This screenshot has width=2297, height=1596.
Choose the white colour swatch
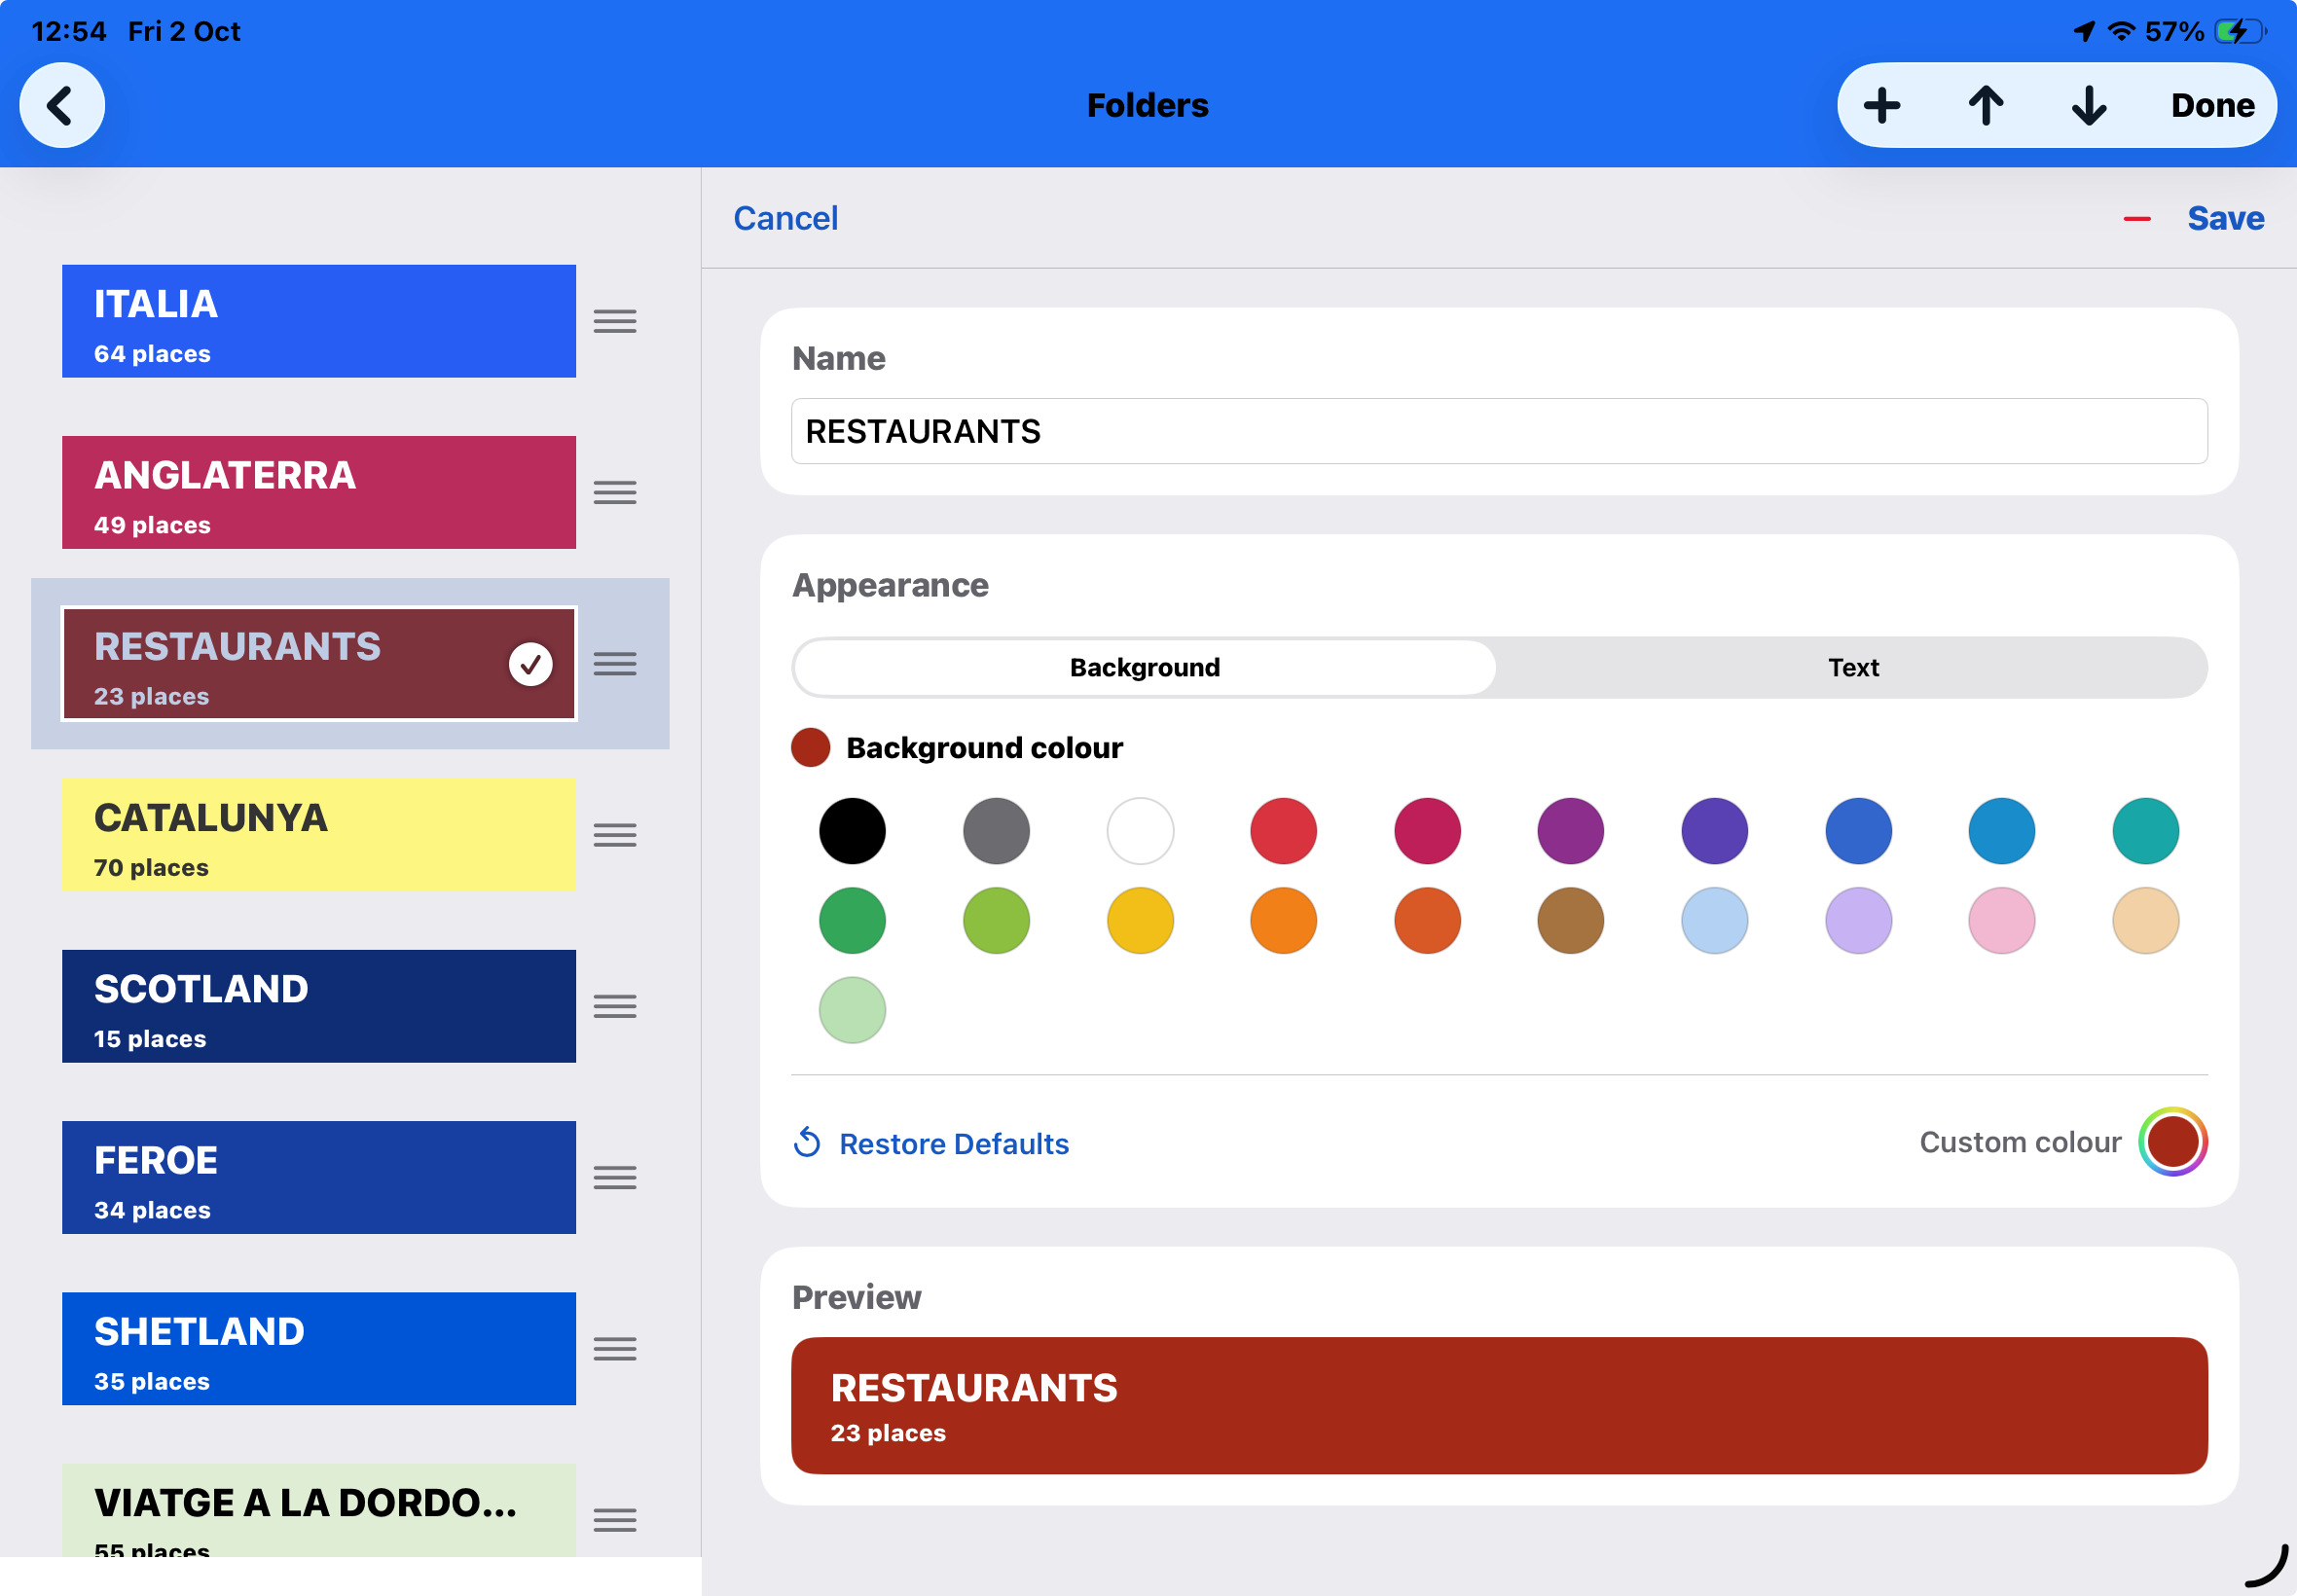coord(1140,830)
